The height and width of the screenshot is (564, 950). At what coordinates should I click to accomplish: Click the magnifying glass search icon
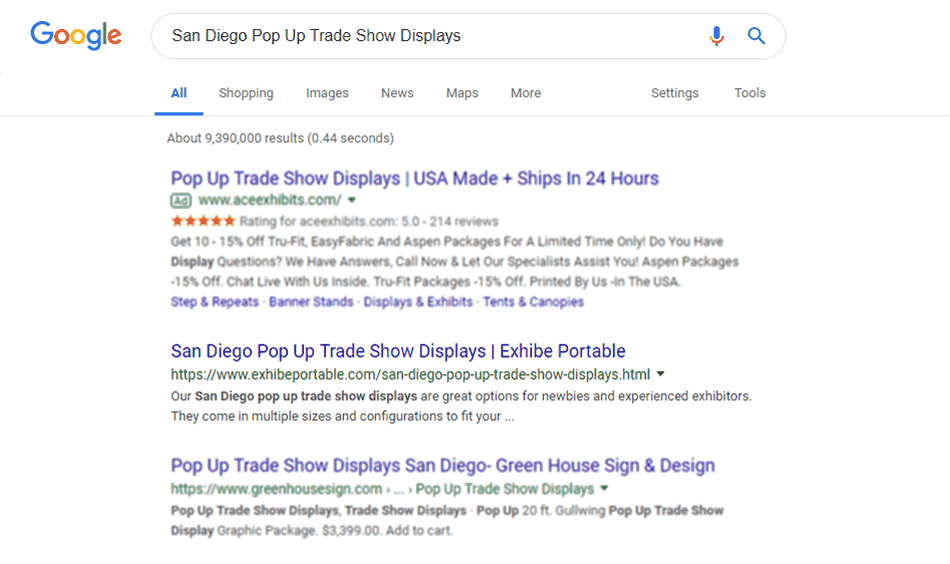756,36
